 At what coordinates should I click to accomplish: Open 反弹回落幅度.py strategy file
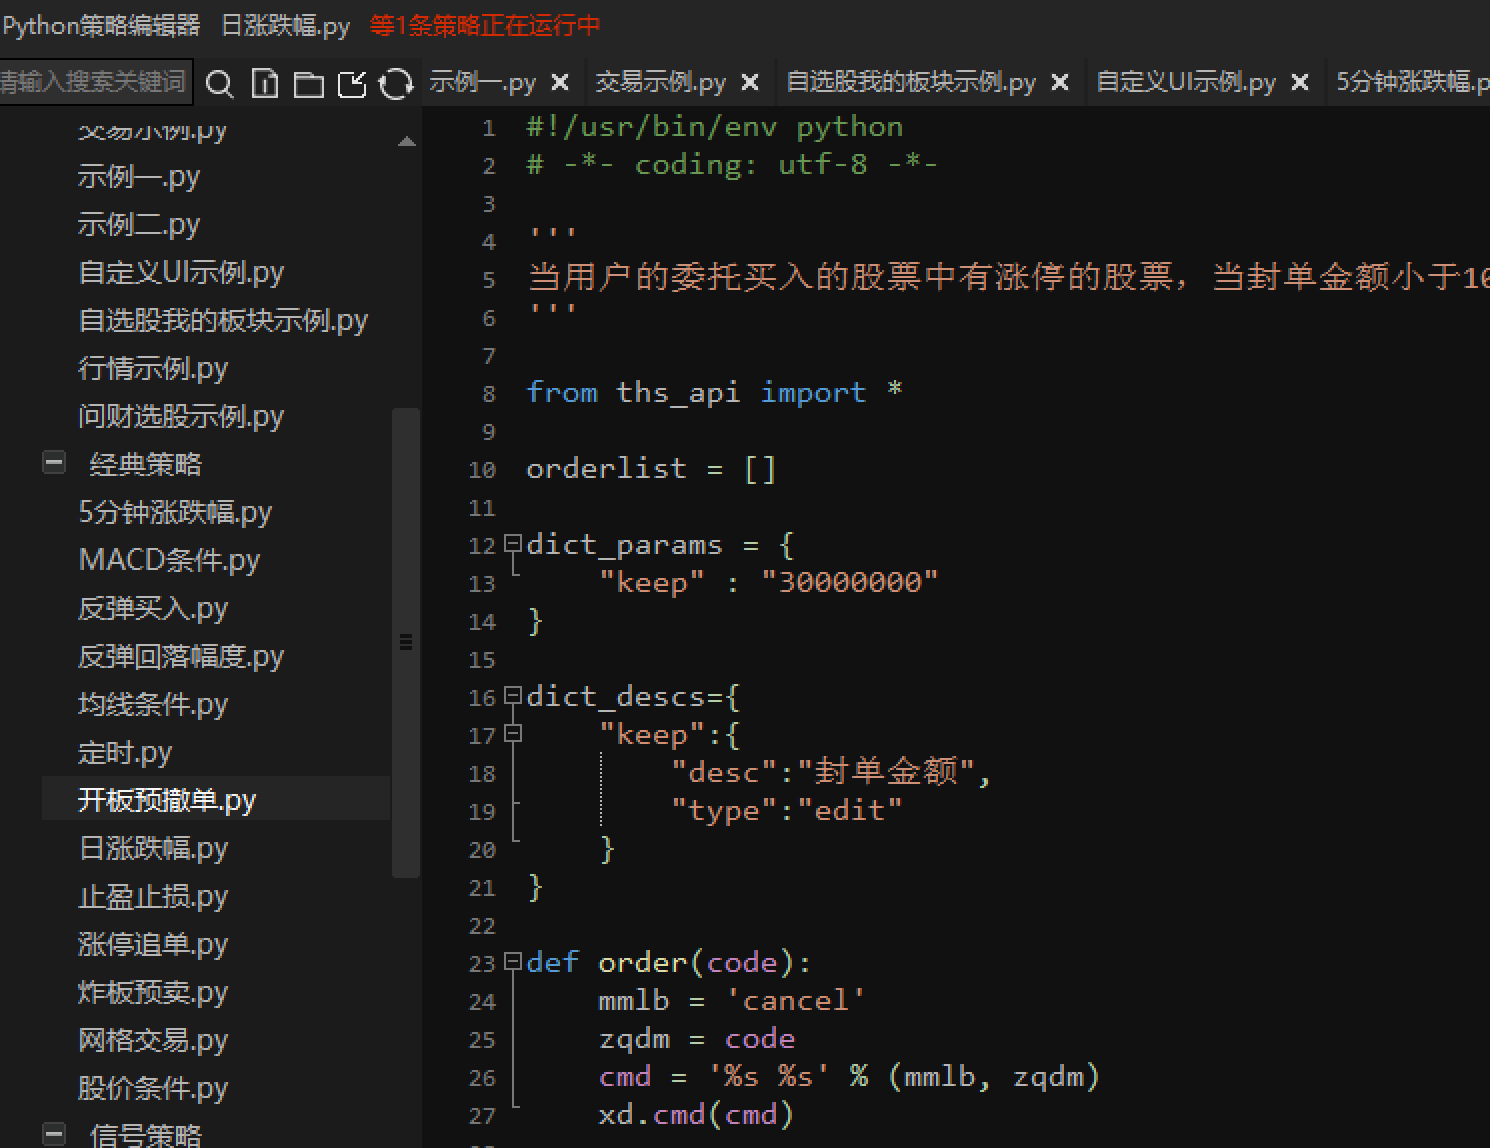pyautogui.click(x=181, y=656)
